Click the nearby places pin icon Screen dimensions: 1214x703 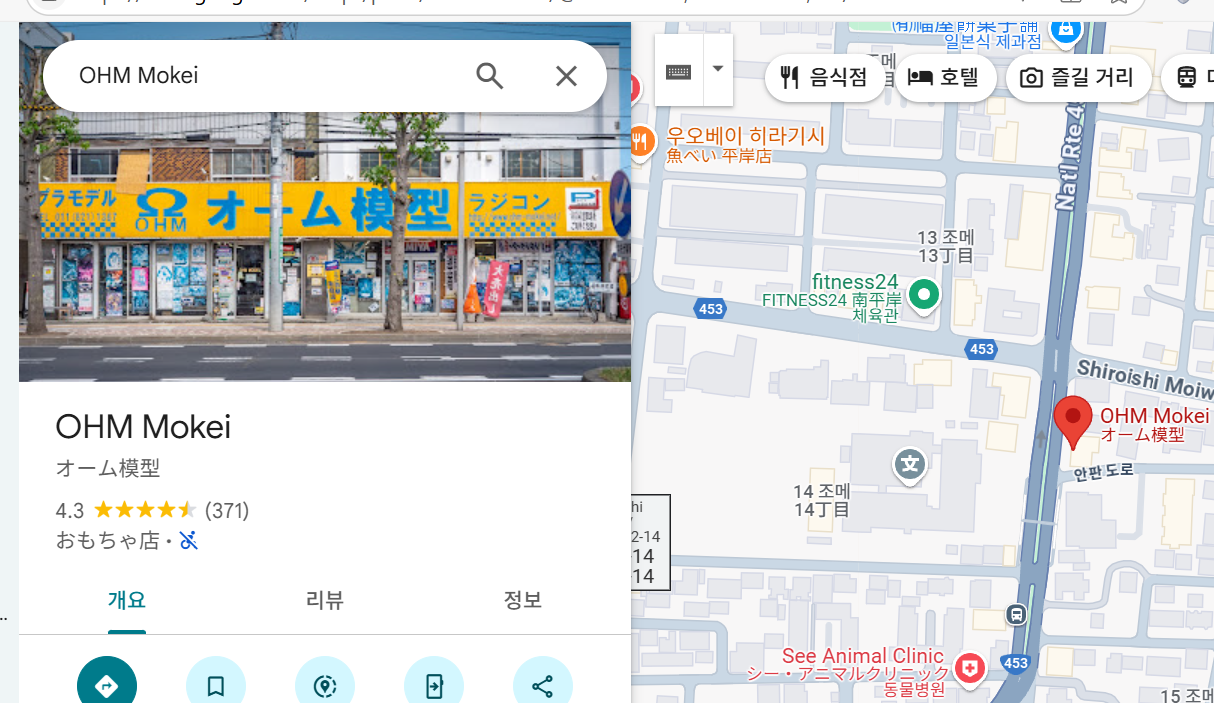click(324, 684)
